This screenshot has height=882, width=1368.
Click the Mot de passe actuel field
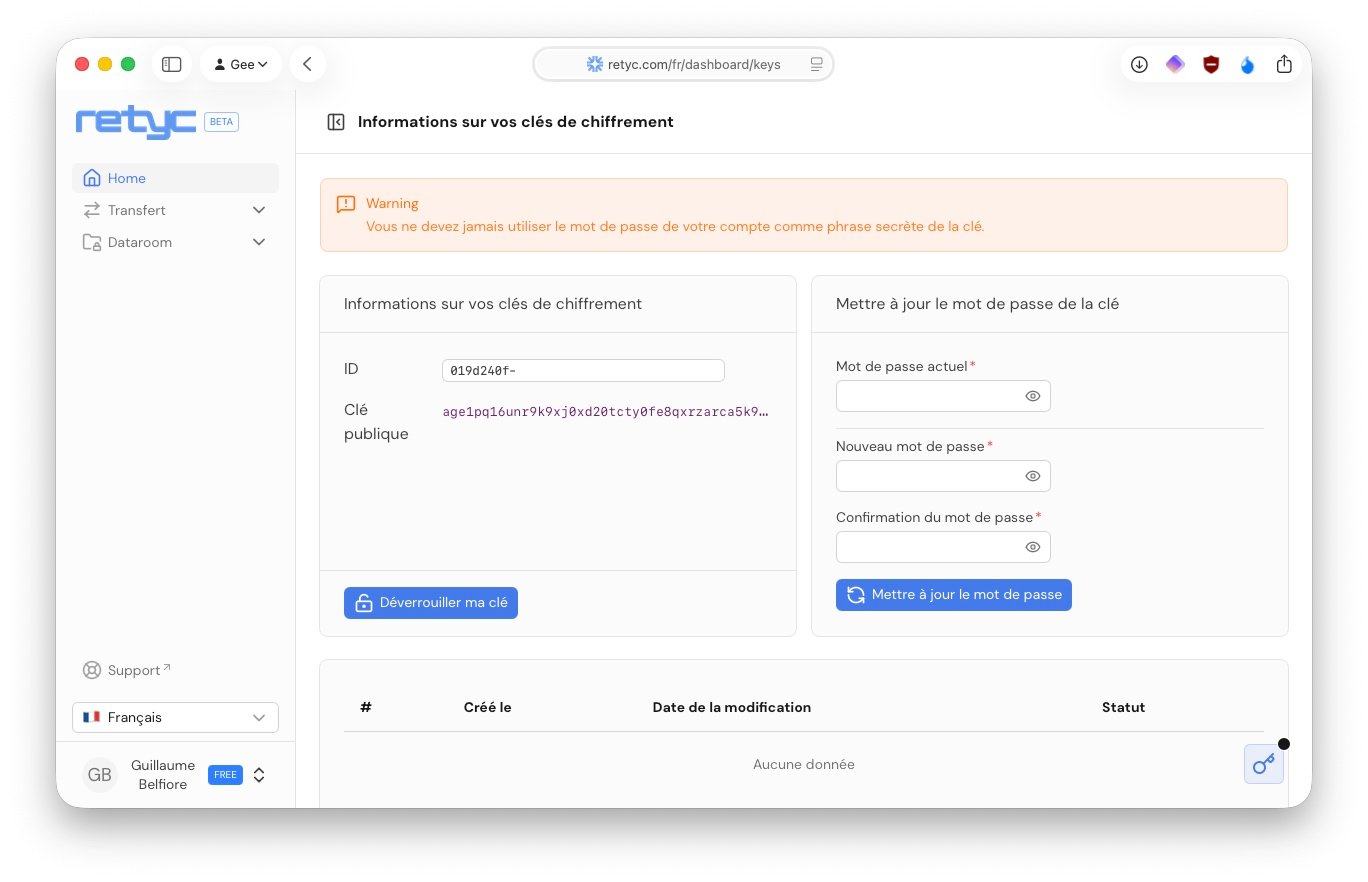pyautogui.click(x=927, y=396)
